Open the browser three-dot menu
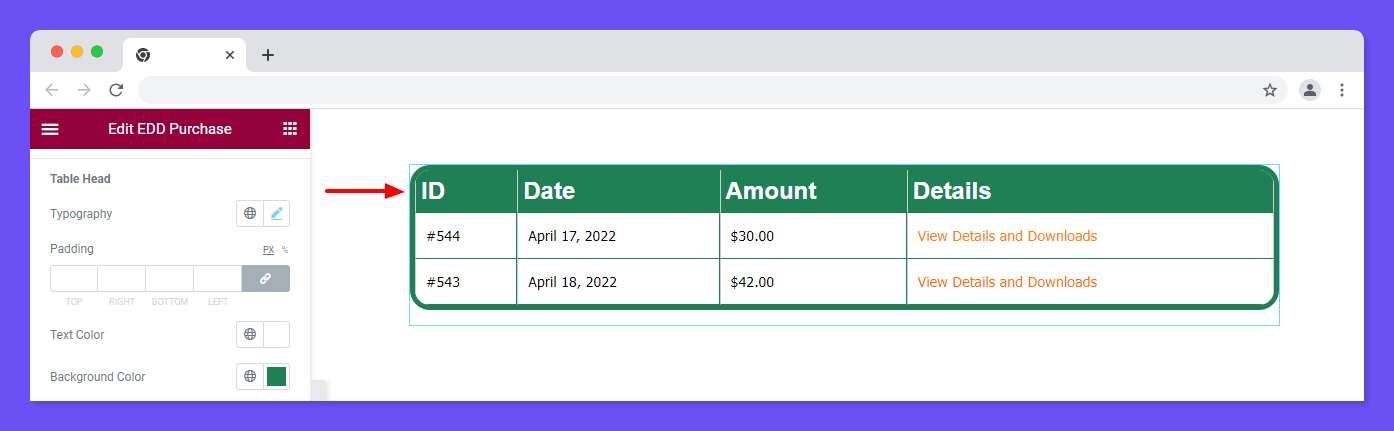1394x431 pixels. click(x=1342, y=90)
